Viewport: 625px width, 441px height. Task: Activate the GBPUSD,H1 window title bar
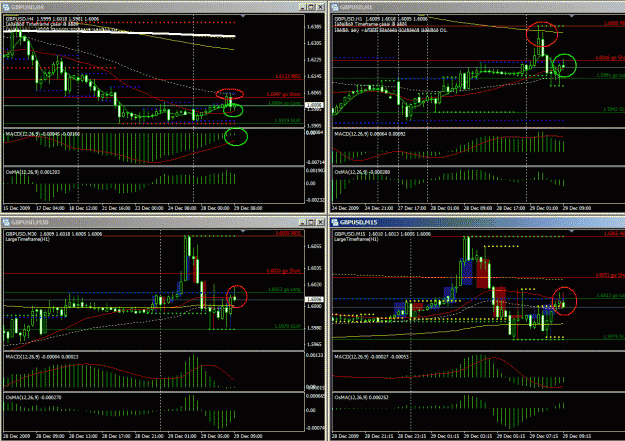pos(478,7)
